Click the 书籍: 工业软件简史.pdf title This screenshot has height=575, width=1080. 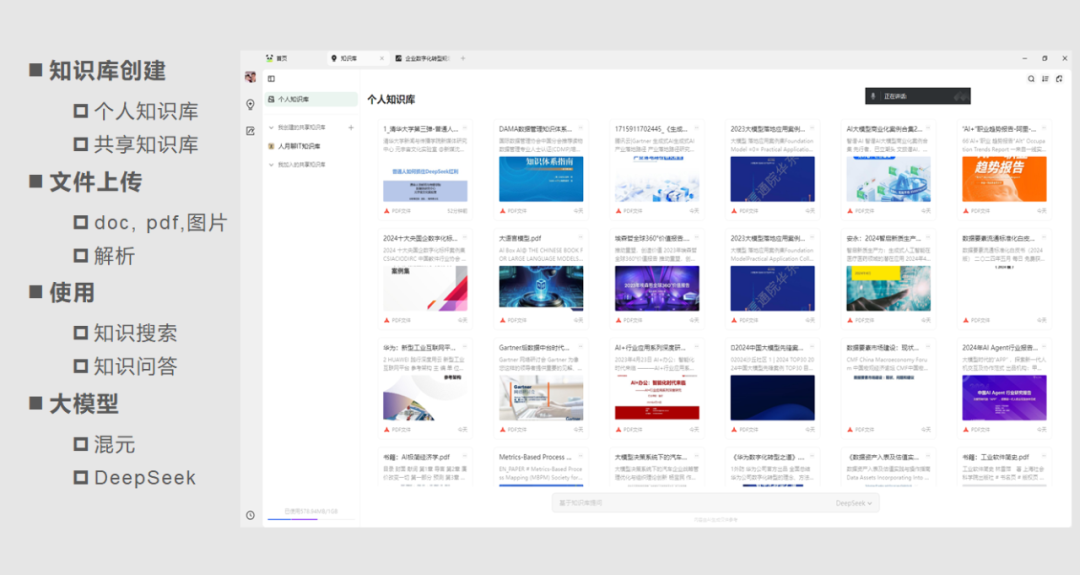point(995,457)
